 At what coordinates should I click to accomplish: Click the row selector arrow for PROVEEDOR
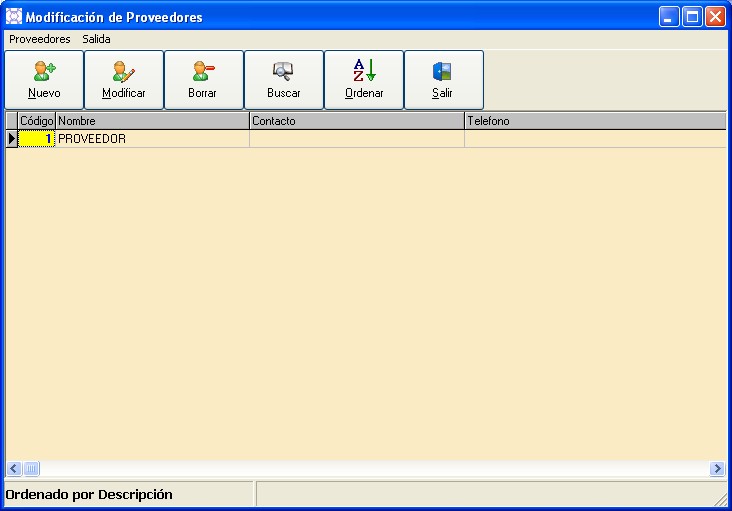pos(12,139)
